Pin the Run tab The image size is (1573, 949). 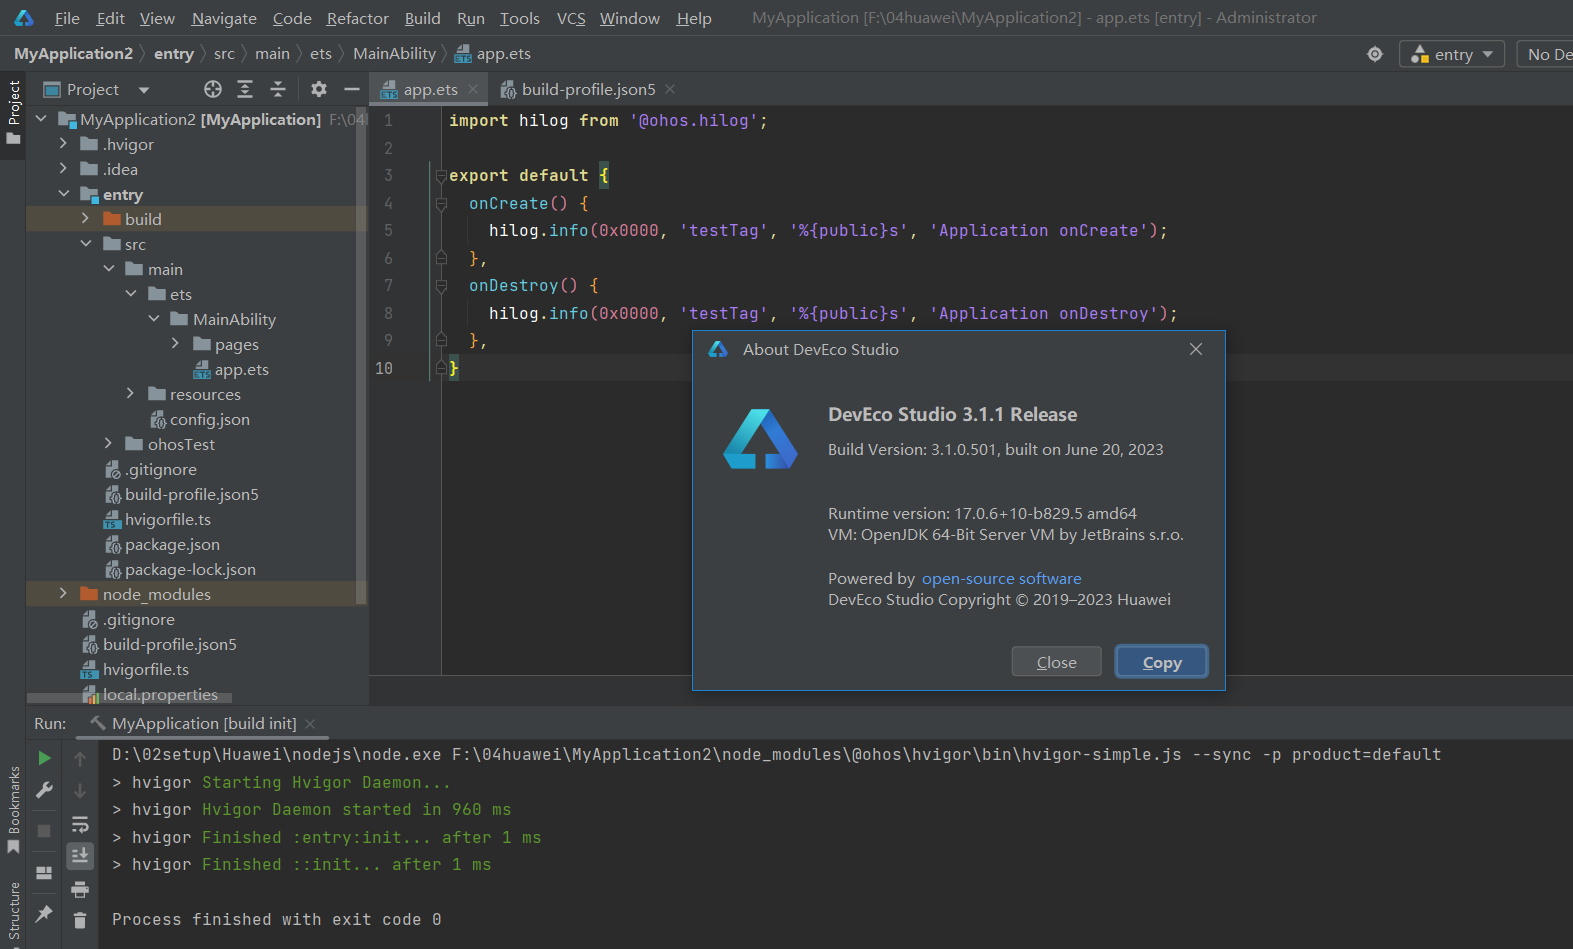click(44, 913)
